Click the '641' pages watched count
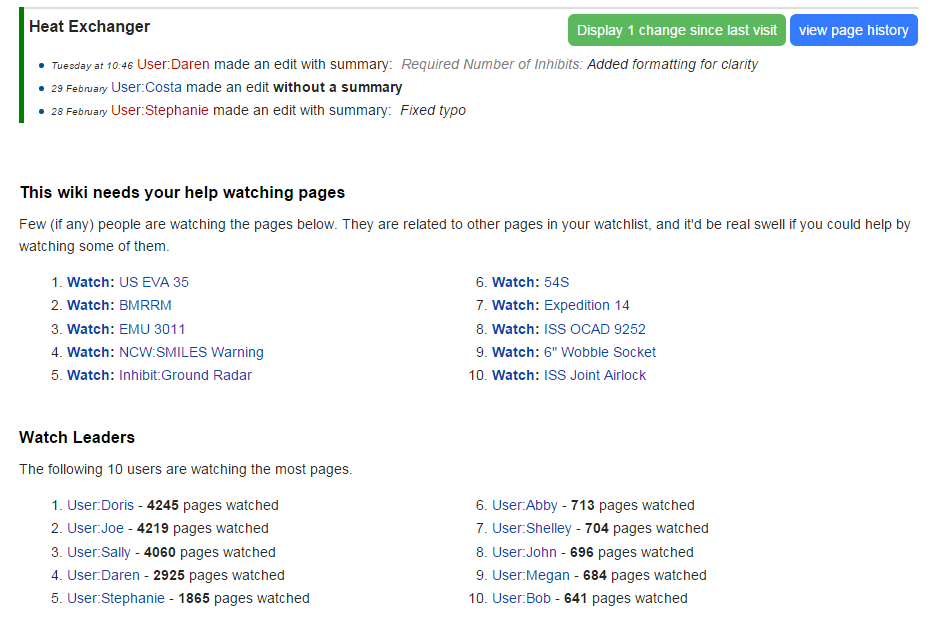940x618 pixels. click(576, 598)
